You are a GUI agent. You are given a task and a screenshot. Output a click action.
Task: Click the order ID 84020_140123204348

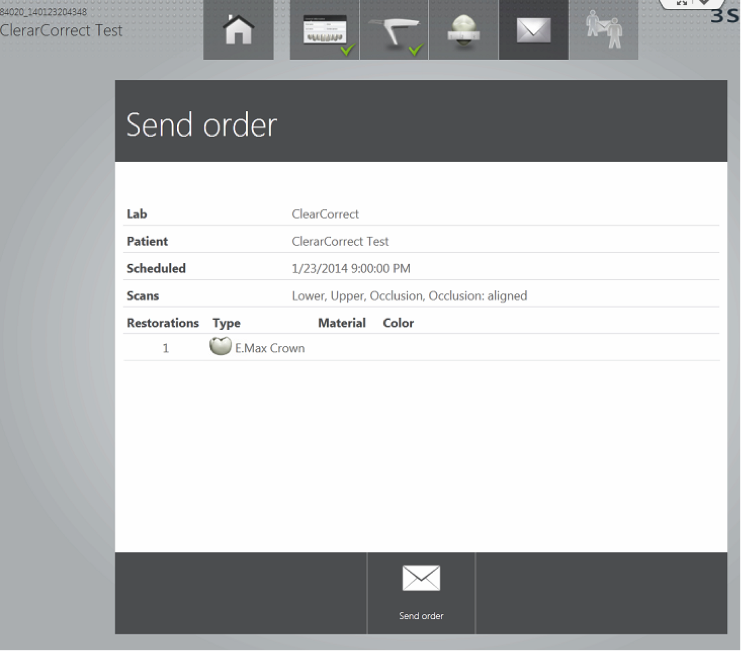pyautogui.click(x=43, y=12)
